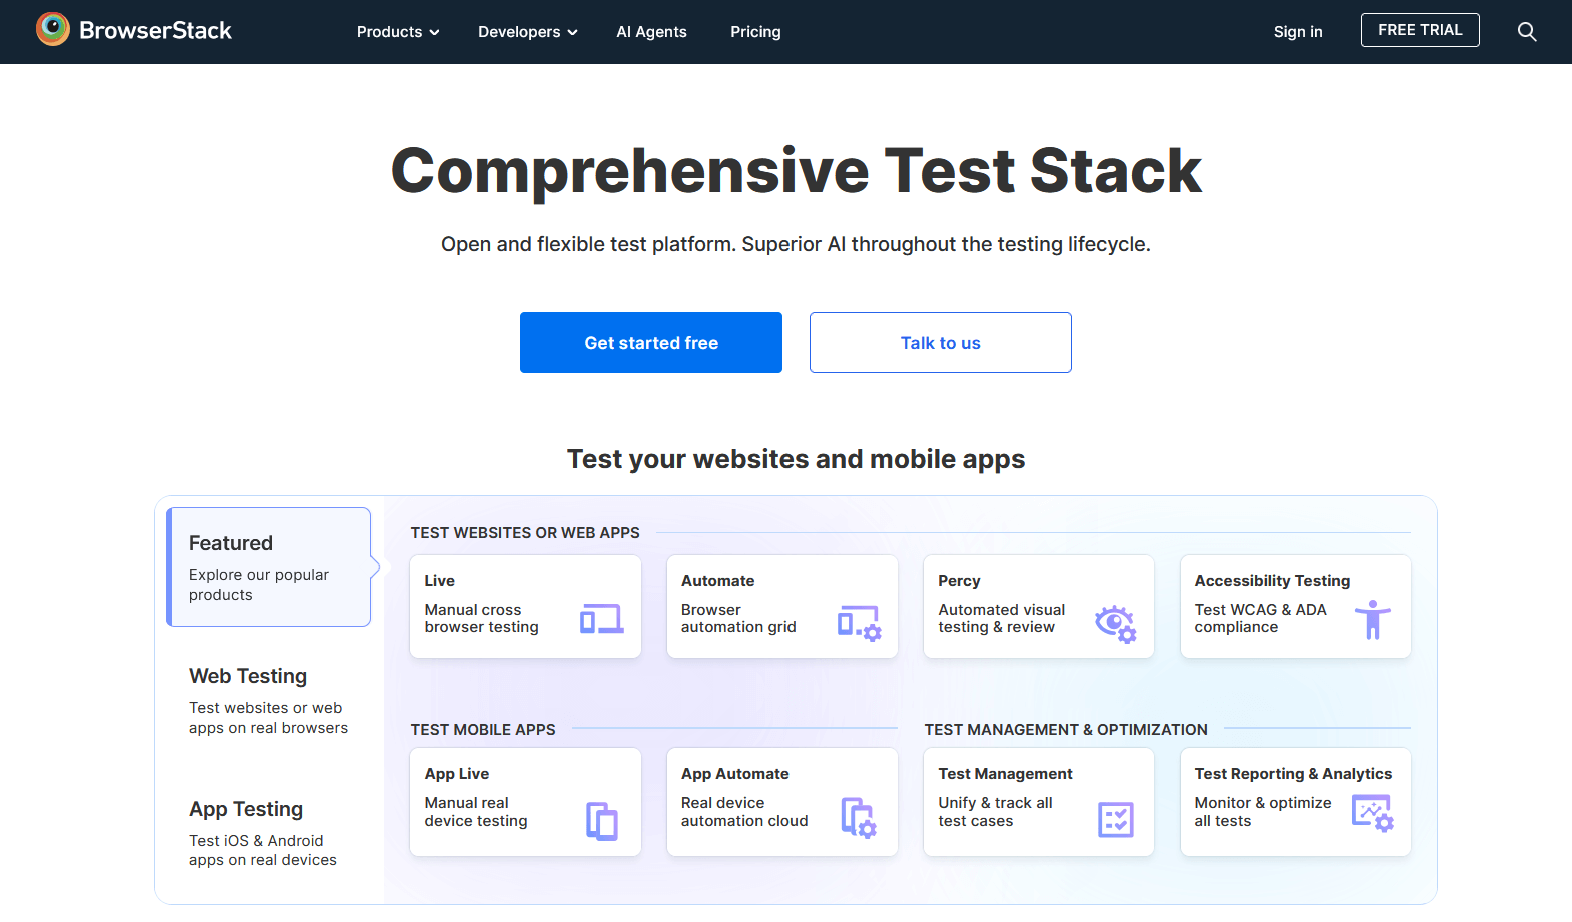Viewport: 1572px width, 922px height.
Task: Click the Percy eye icon
Action: 1116,623
